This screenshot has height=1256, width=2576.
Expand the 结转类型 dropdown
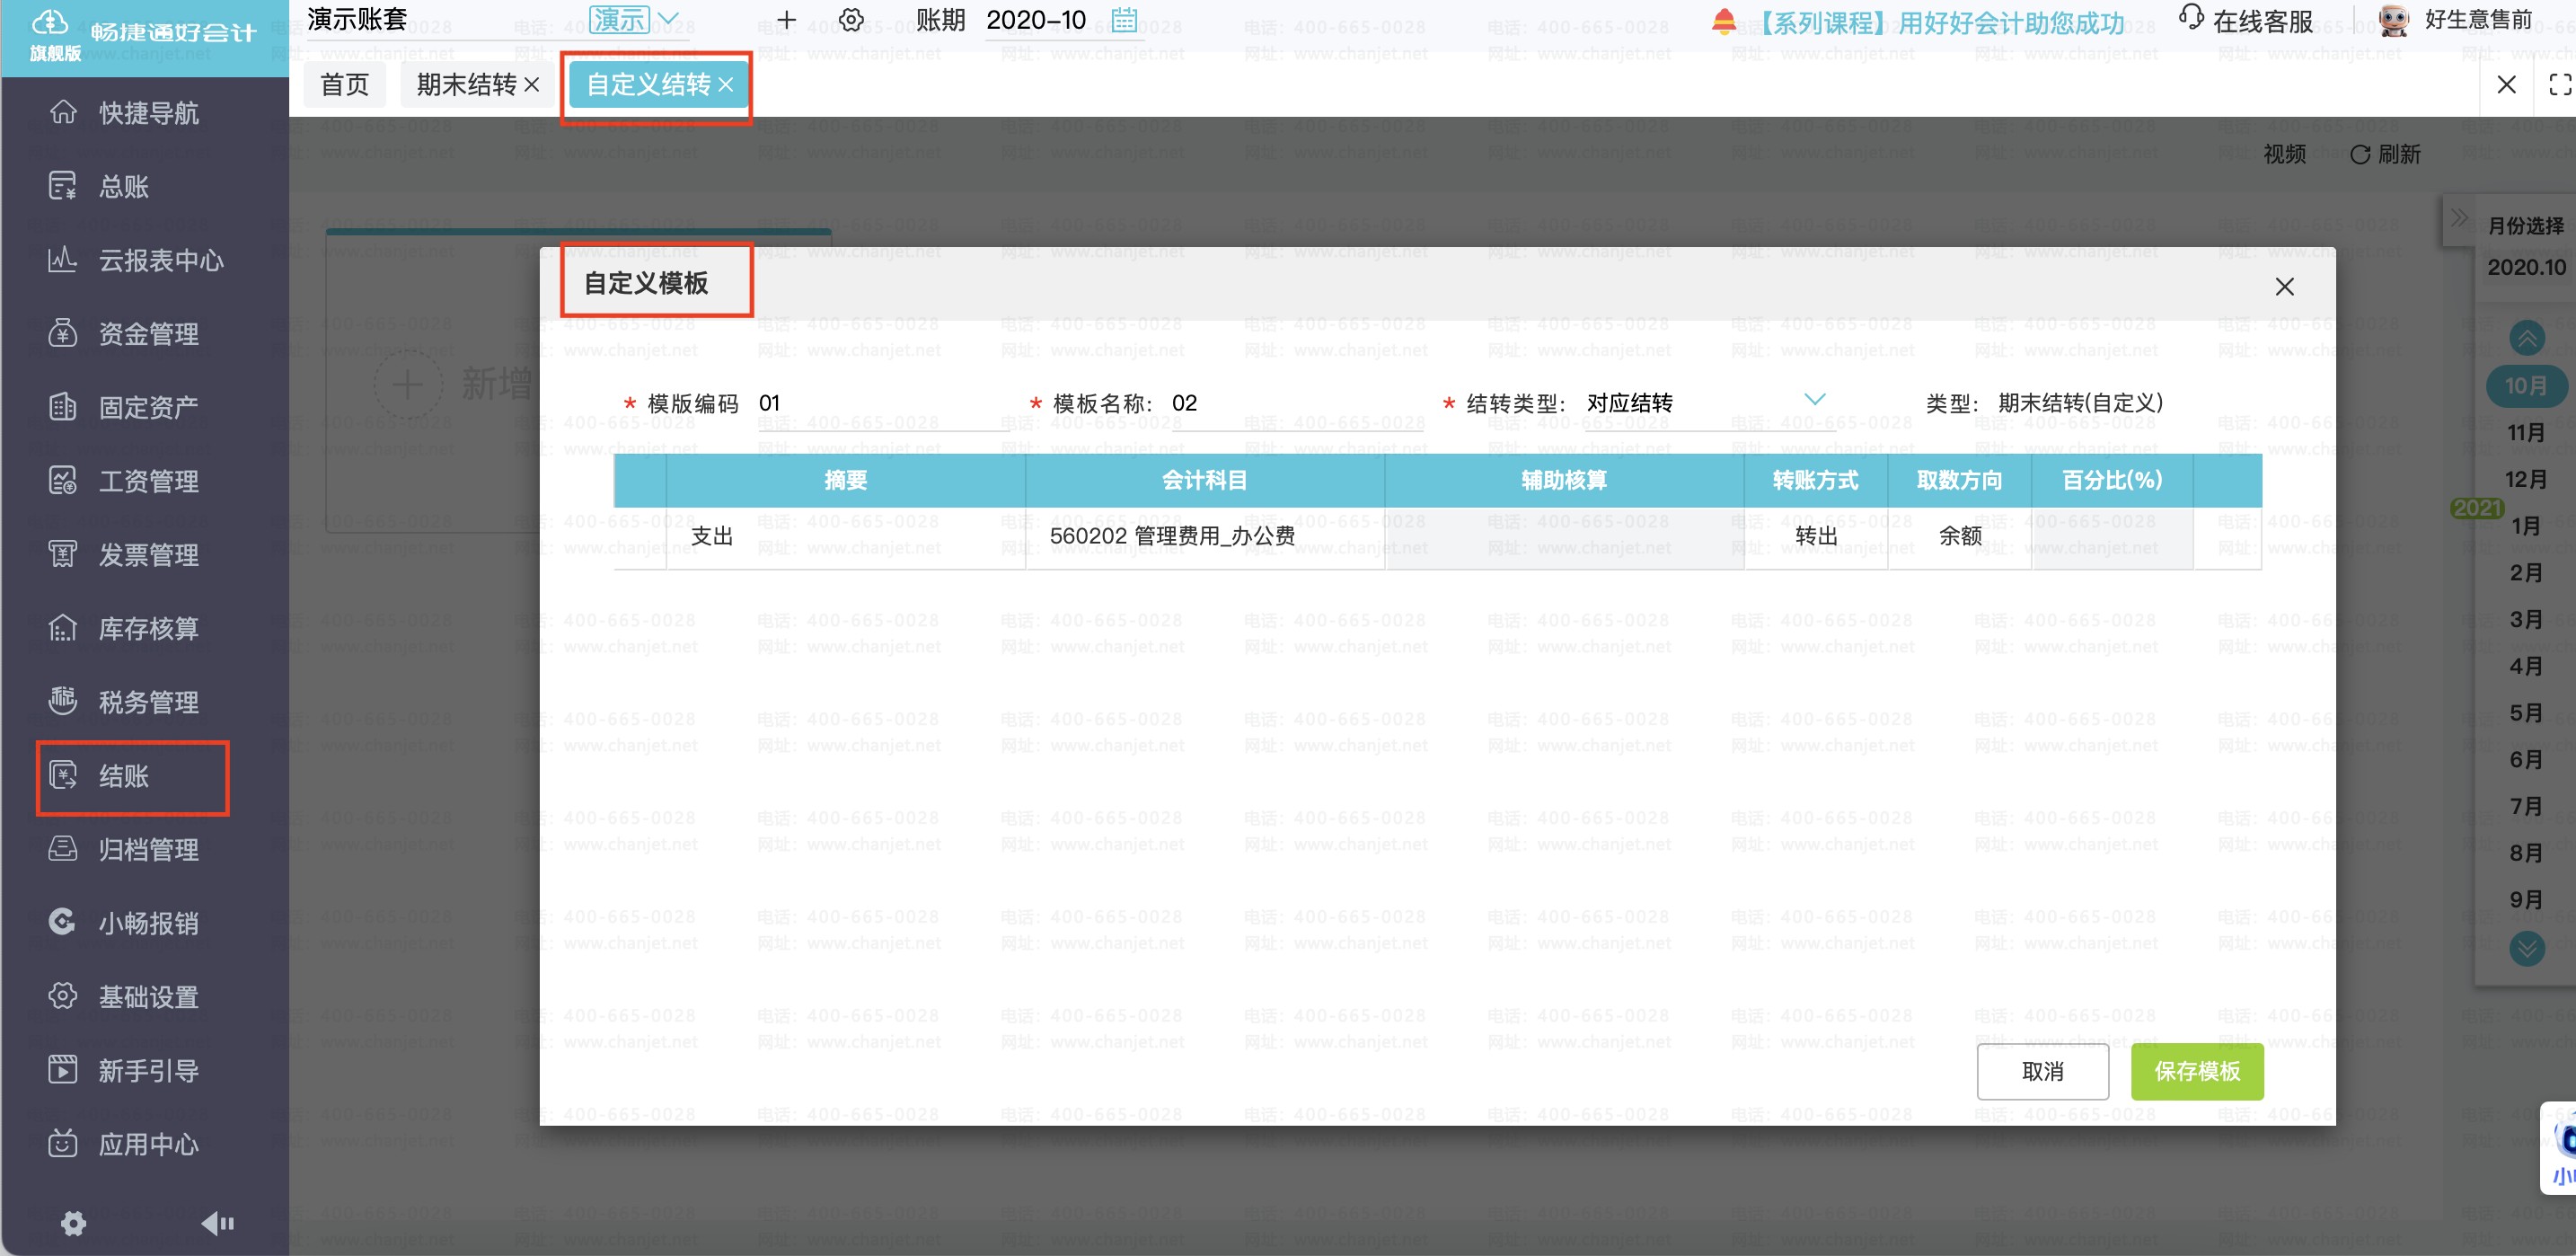tap(1814, 399)
